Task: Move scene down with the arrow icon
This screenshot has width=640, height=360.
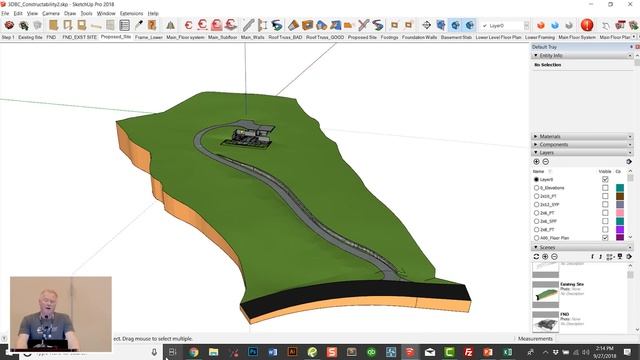Action: 592,256
